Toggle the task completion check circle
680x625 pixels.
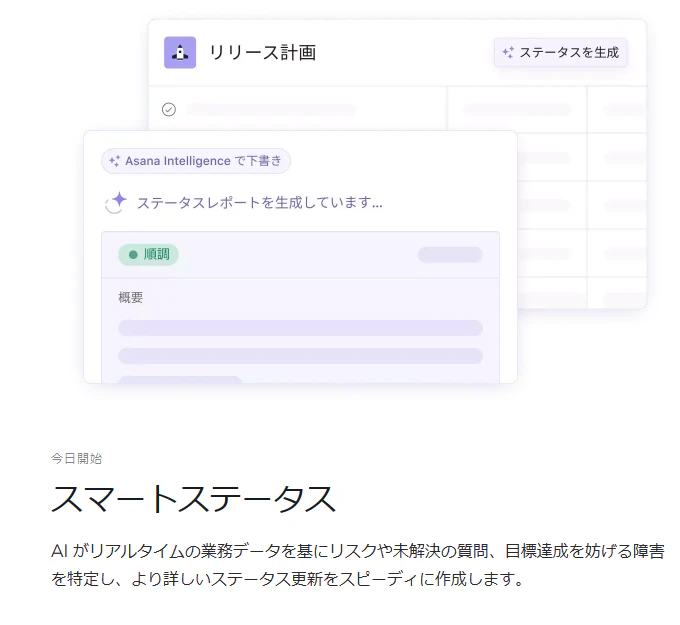pyautogui.click(x=169, y=109)
